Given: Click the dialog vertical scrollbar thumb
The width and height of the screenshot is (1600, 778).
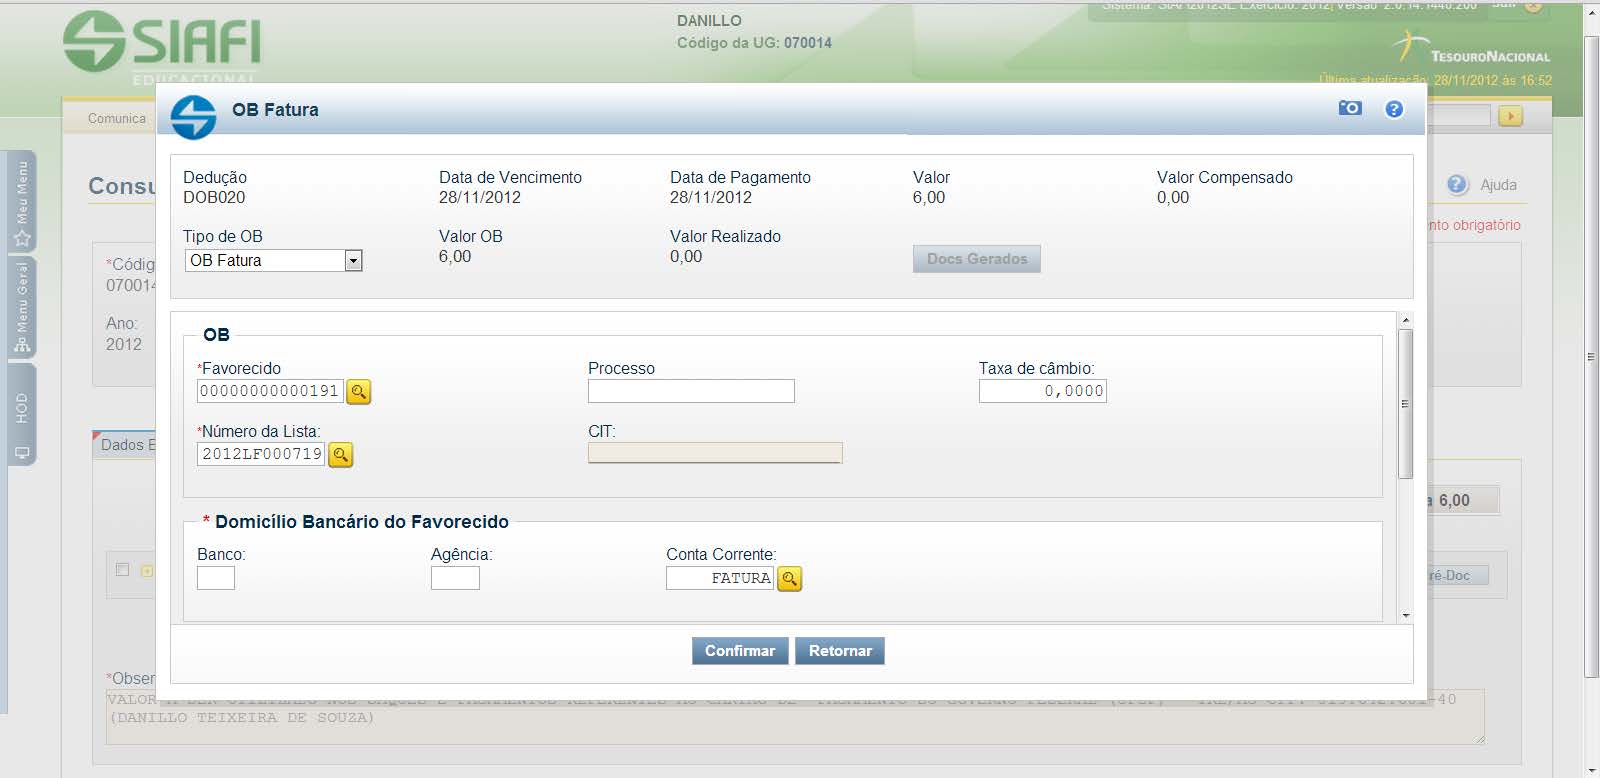Looking at the screenshot, I should click(x=1406, y=403).
